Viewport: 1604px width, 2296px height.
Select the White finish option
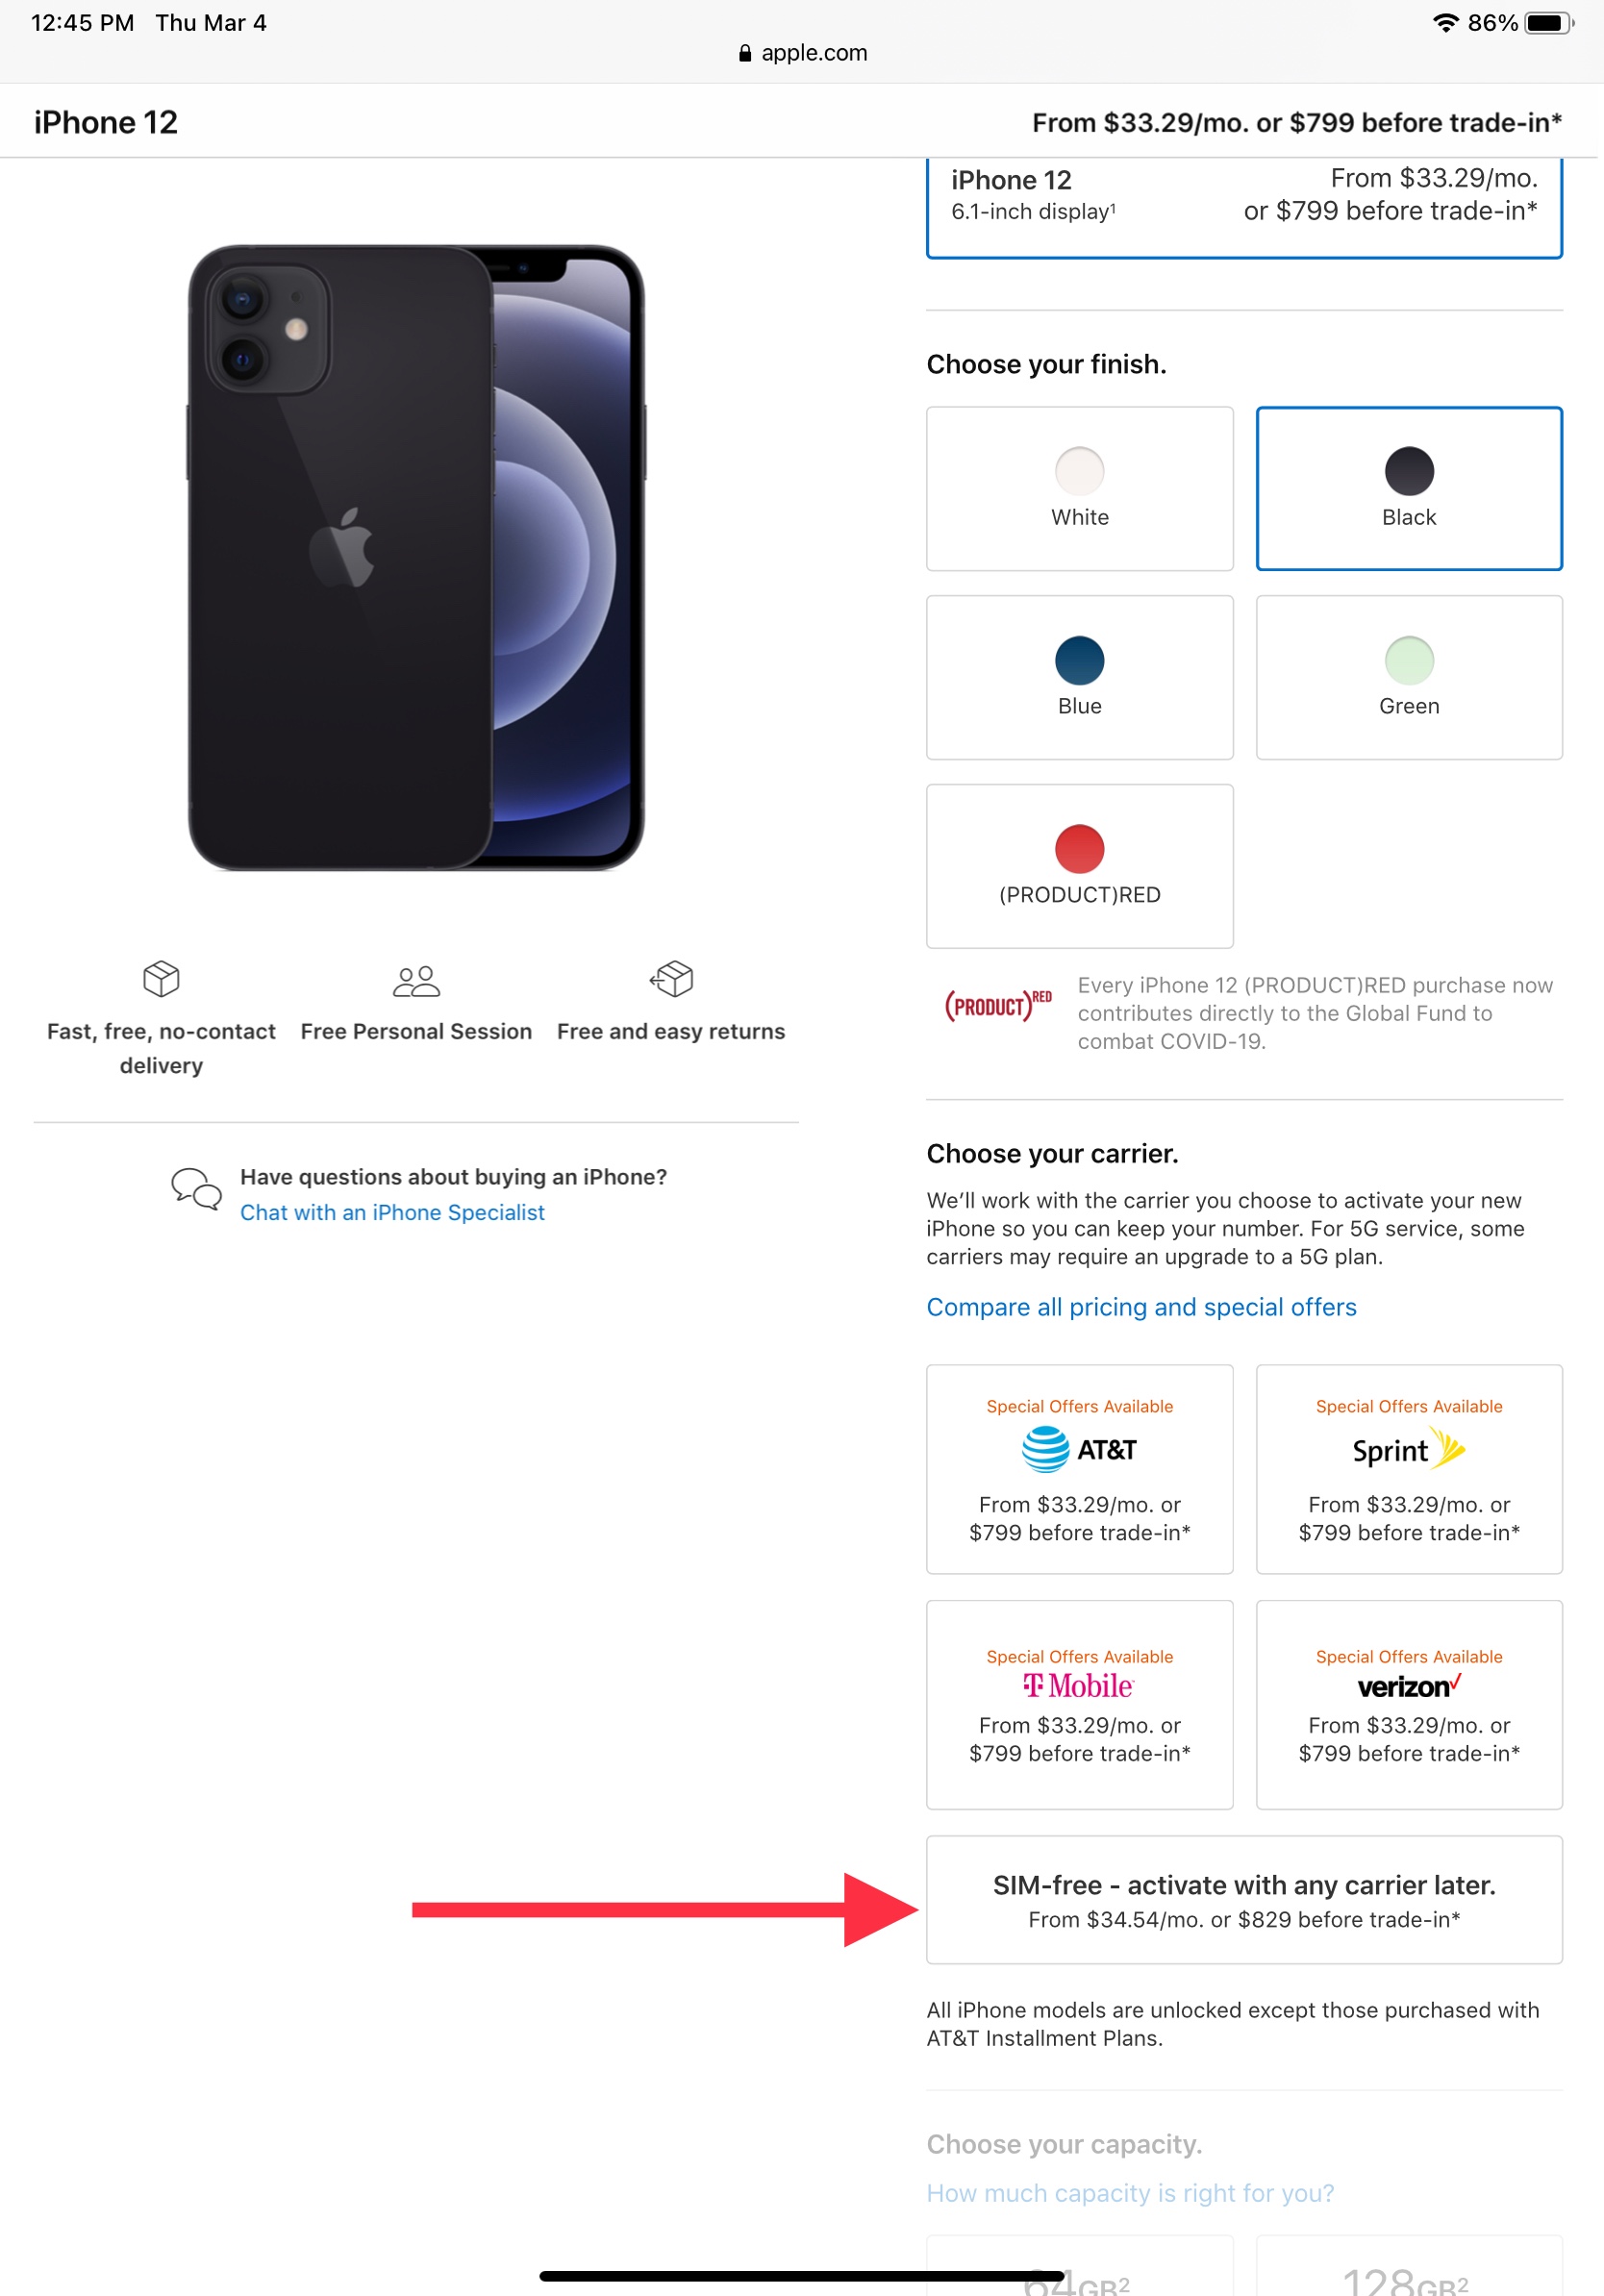[1079, 488]
